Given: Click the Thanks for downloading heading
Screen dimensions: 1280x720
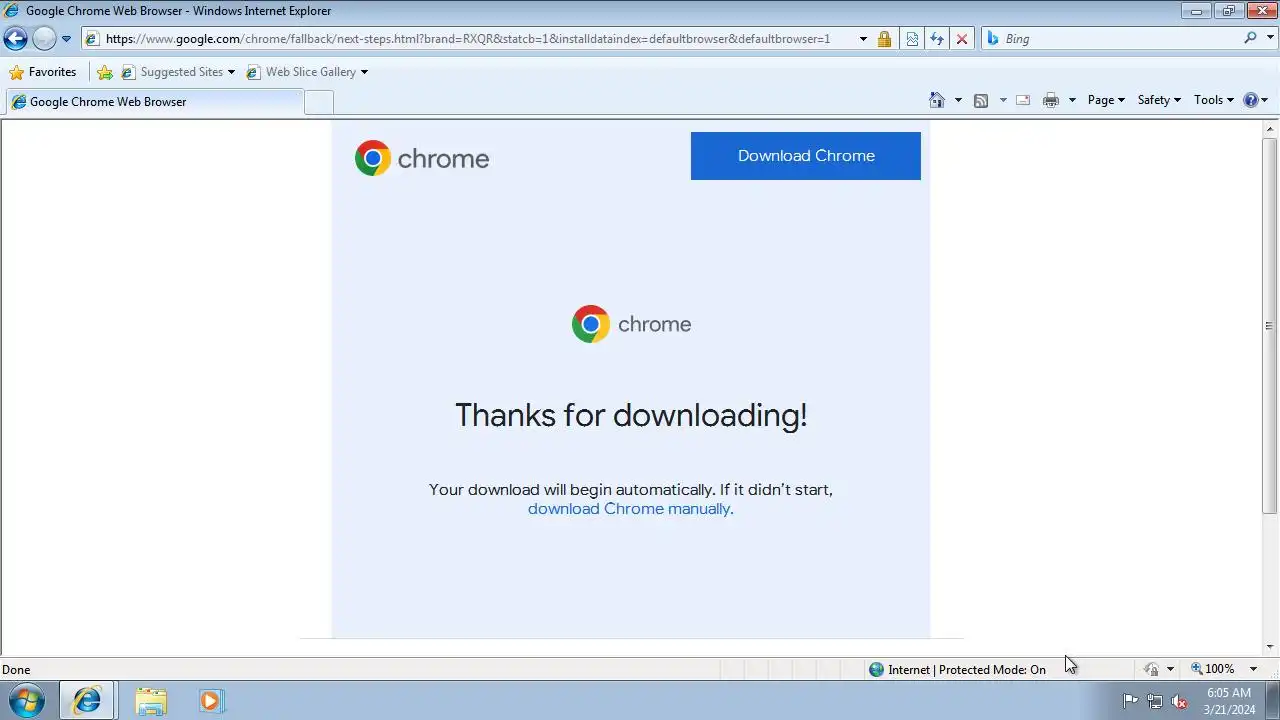Looking at the screenshot, I should tap(631, 415).
